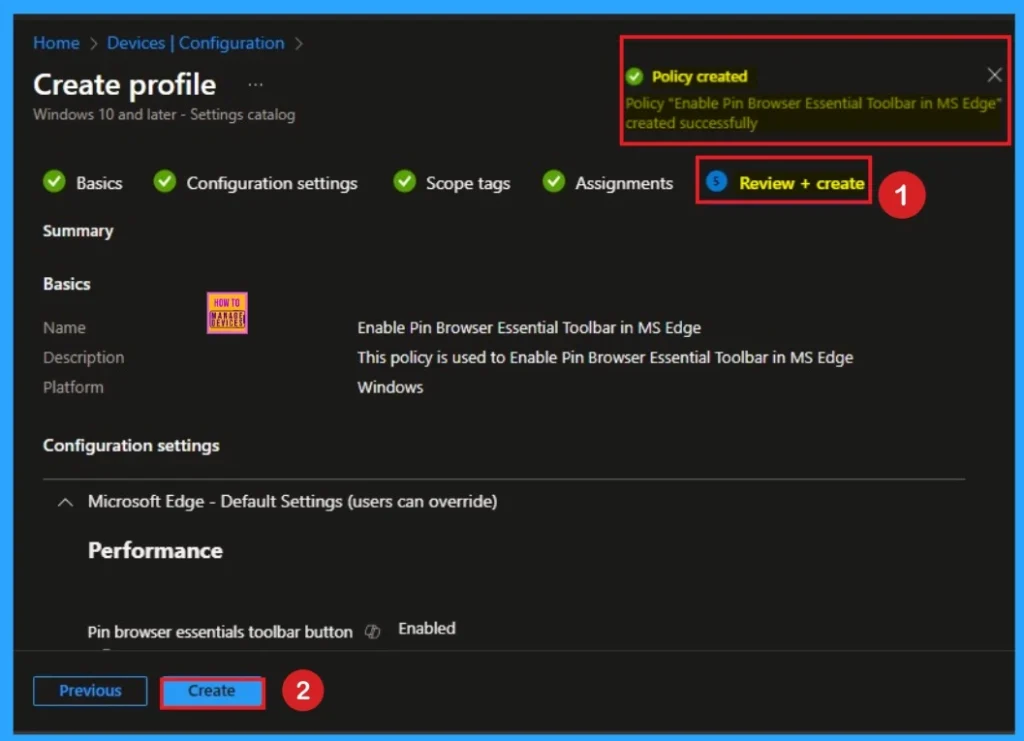
Task: Click the Summary heading
Action: tap(78, 230)
